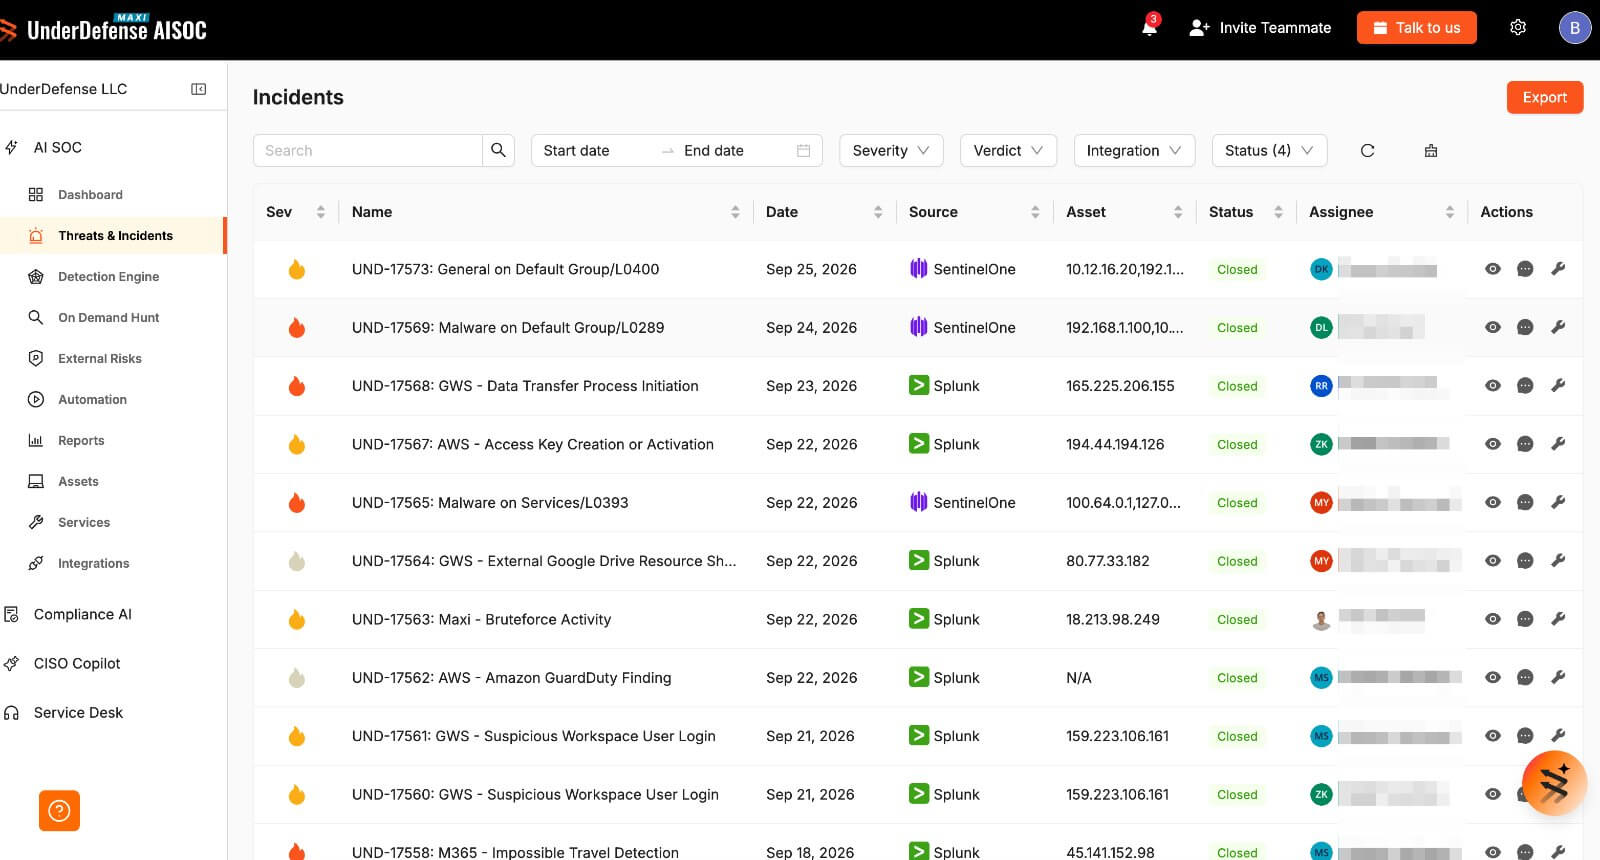Collapse the sidebar panel icon

pos(199,89)
